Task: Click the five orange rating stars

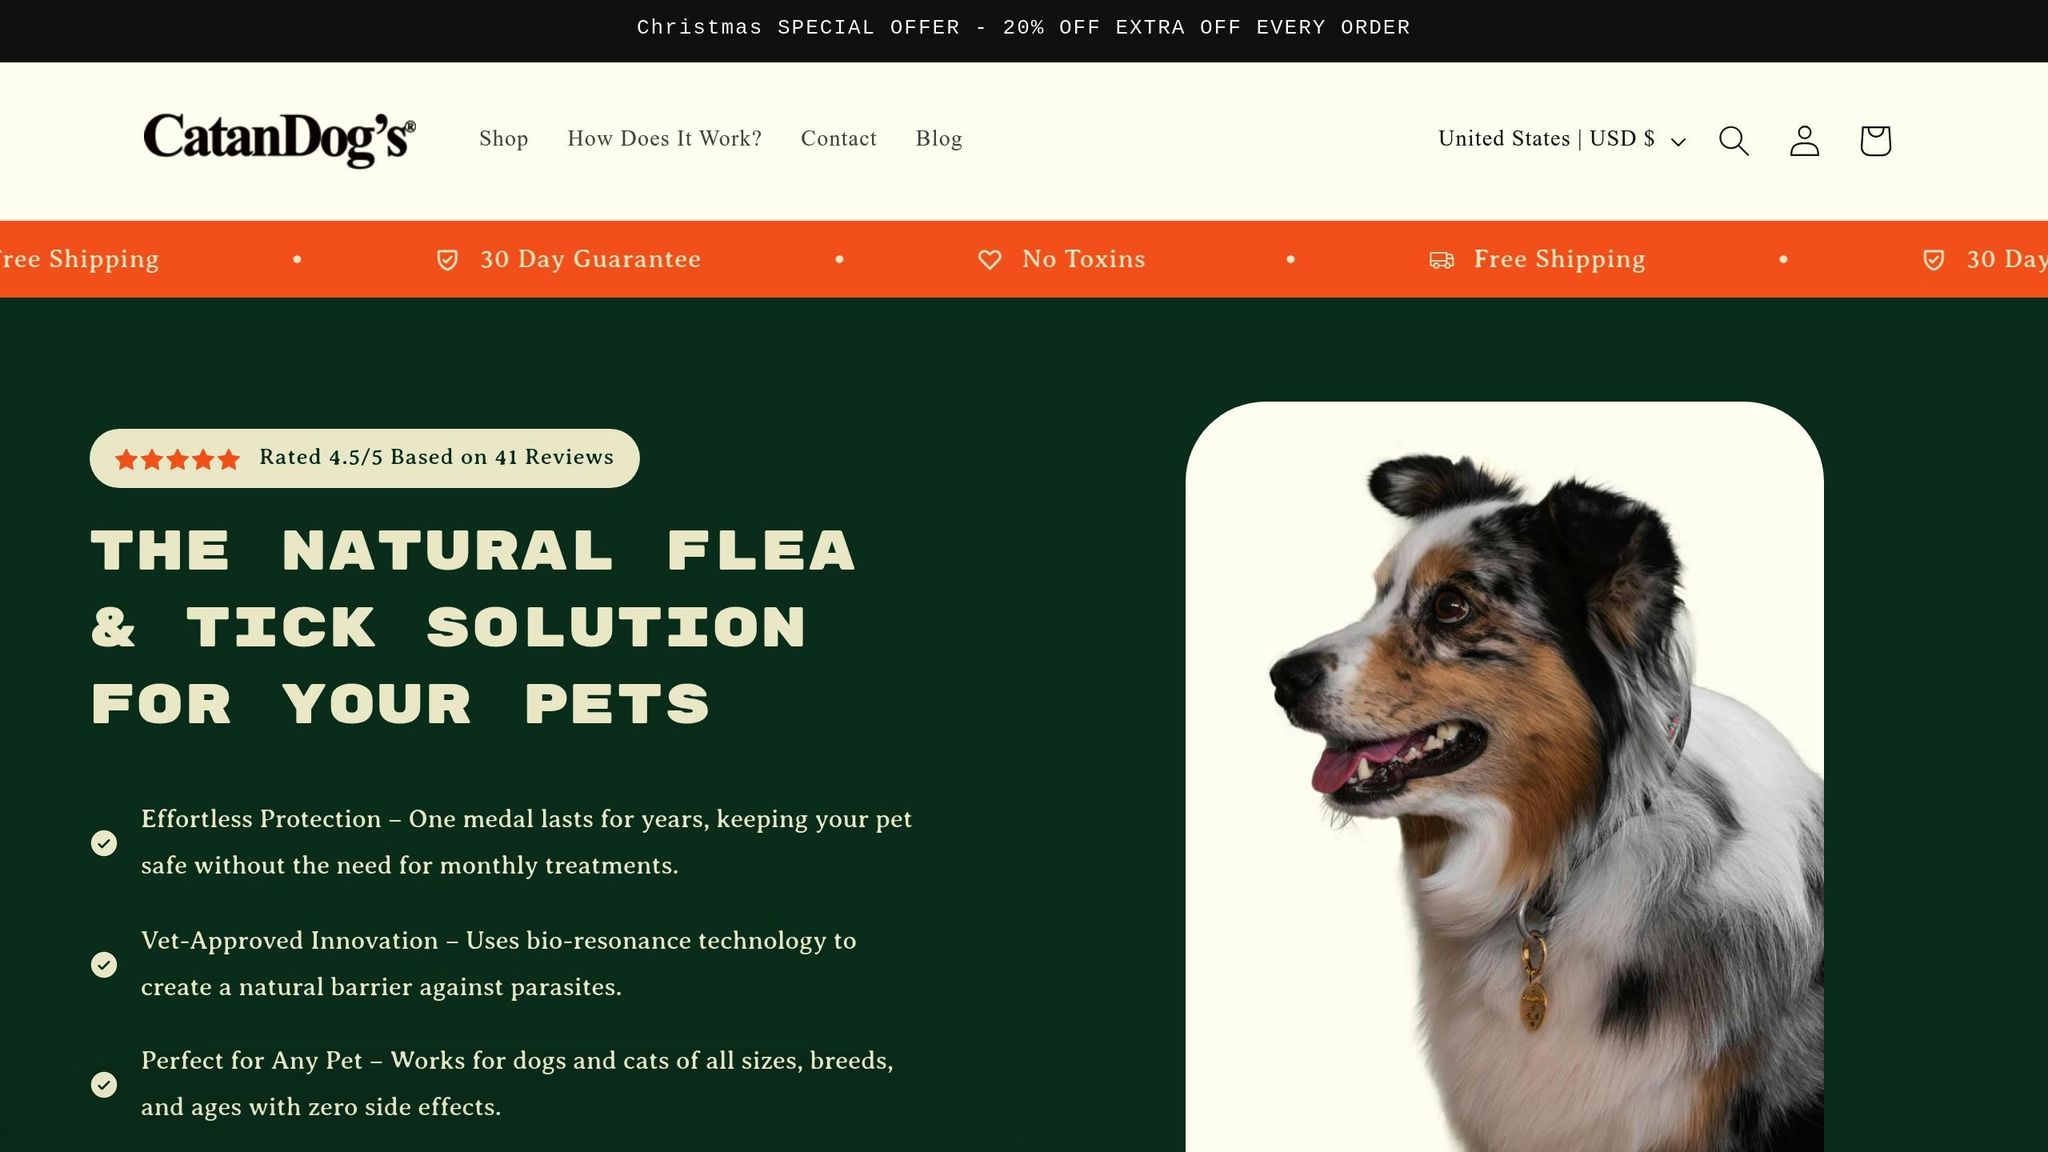Action: coord(177,459)
